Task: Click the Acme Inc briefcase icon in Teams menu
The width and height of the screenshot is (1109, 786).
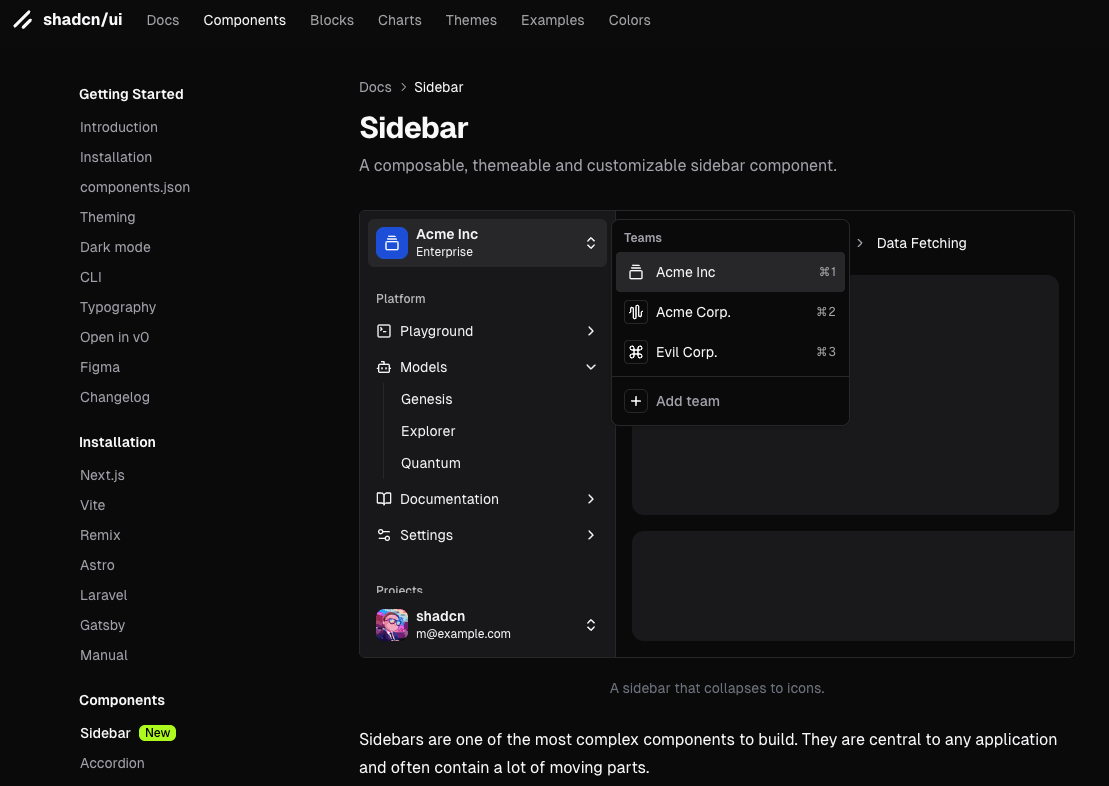Action: tap(636, 272)
